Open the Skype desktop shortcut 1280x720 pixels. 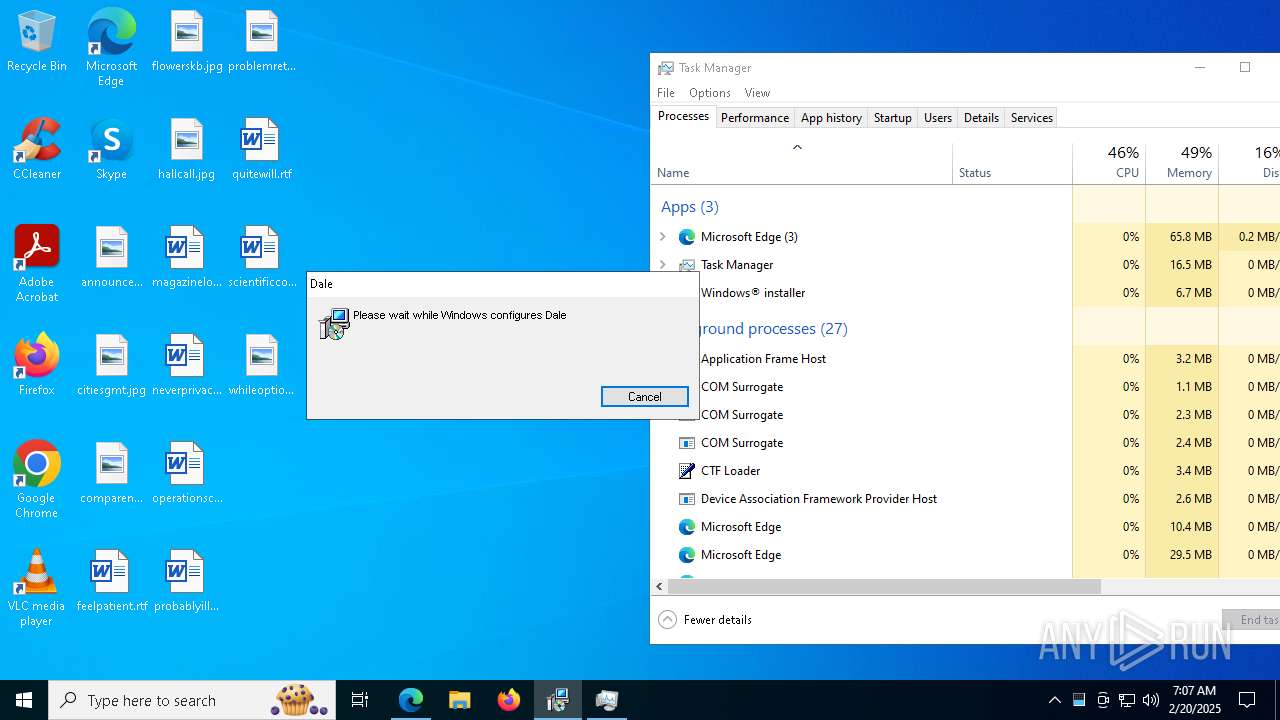pos(111,149)
